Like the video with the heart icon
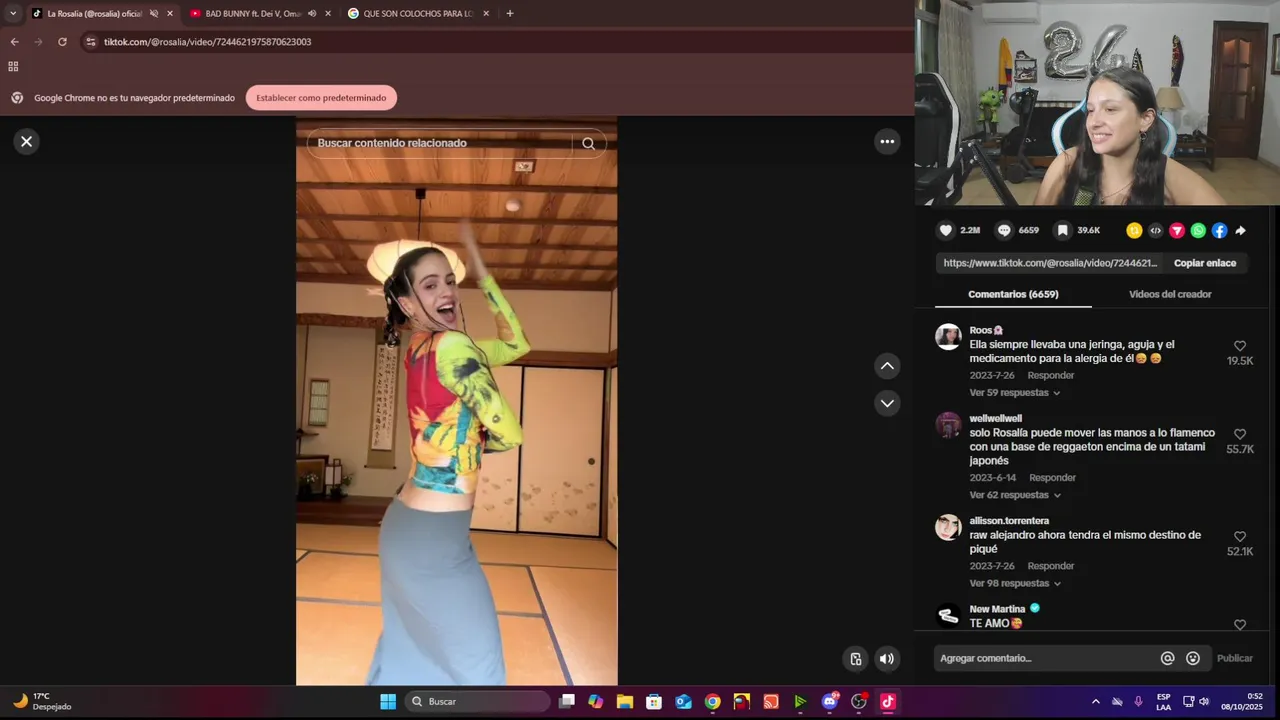 pyautogui.click(x=946, y=230)
